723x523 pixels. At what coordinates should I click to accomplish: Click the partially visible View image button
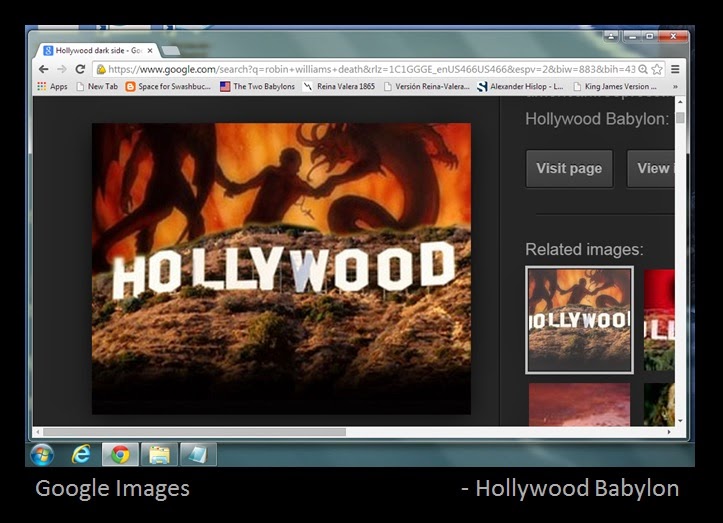(x=651, y=168)
